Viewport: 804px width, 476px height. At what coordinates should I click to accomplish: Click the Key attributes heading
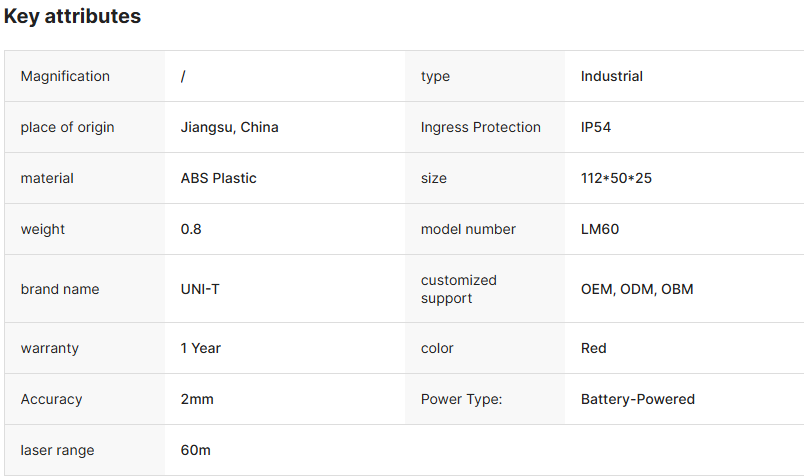click(x=72, y=17)
